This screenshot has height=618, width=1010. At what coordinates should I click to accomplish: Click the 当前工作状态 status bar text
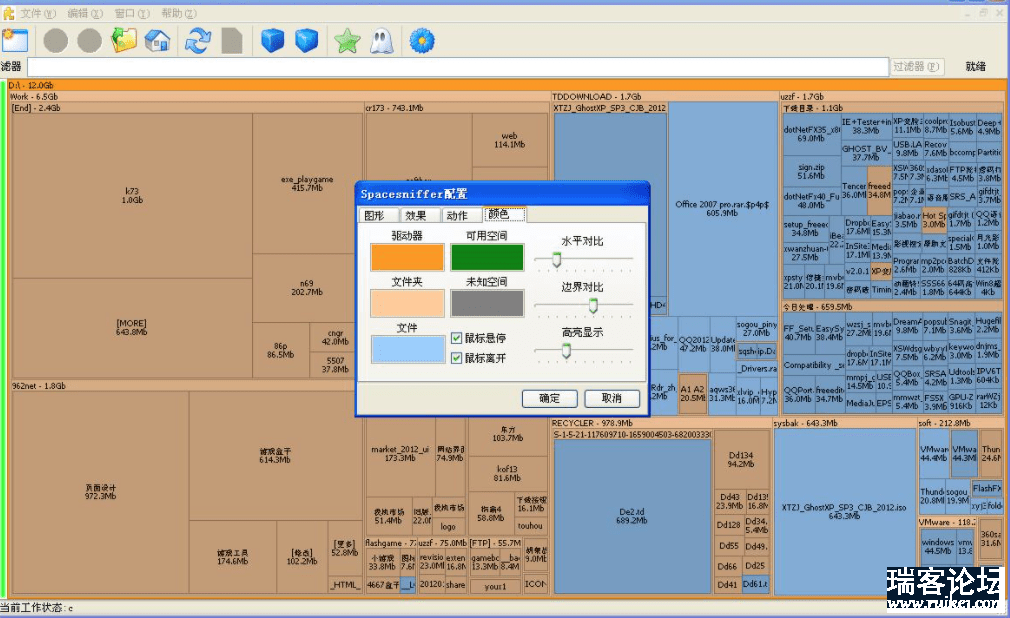coord(37,608)
